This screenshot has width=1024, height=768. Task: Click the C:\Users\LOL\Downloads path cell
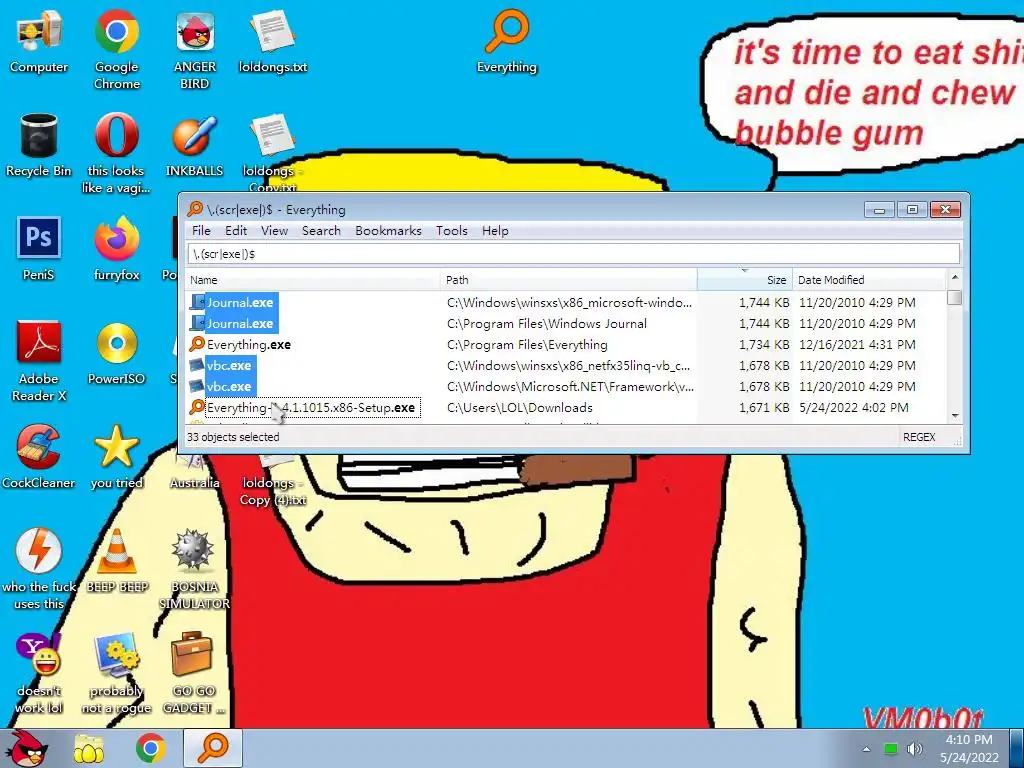pos(520,408)
